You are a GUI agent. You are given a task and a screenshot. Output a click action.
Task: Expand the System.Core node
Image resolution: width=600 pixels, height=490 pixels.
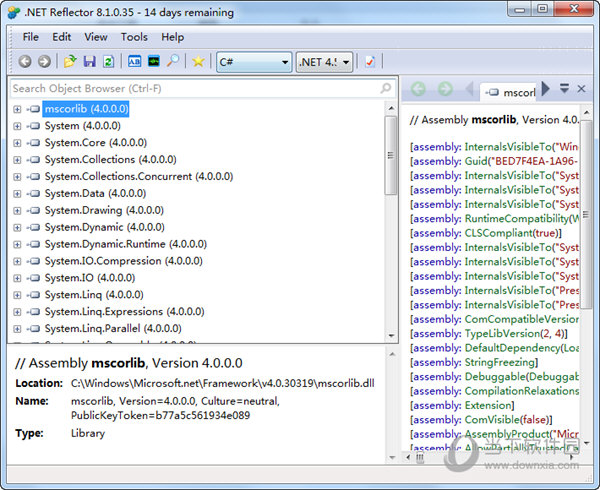(17, 143)
